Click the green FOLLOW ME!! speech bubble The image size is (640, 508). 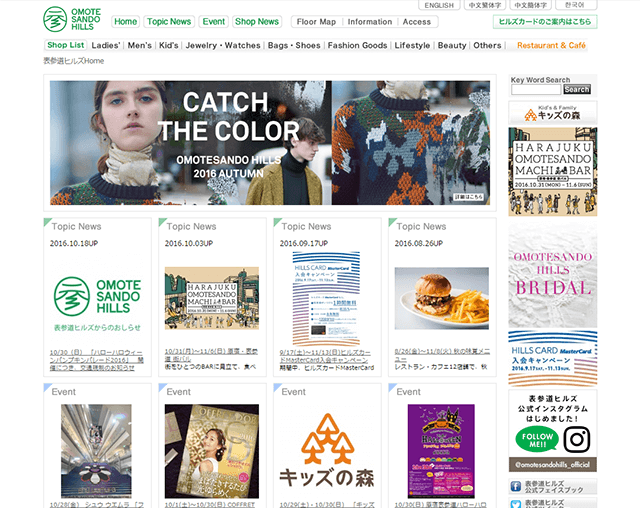point(537,440)
